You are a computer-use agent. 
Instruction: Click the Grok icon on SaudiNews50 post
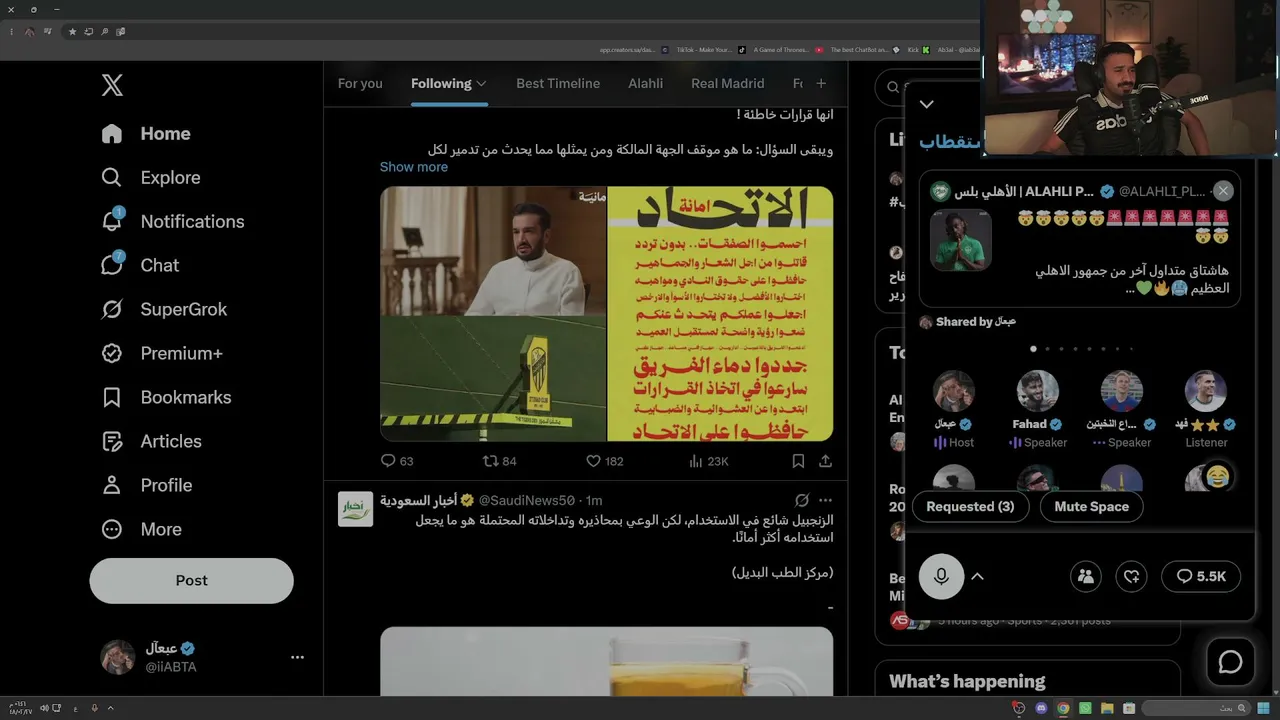tap(801, 500)
